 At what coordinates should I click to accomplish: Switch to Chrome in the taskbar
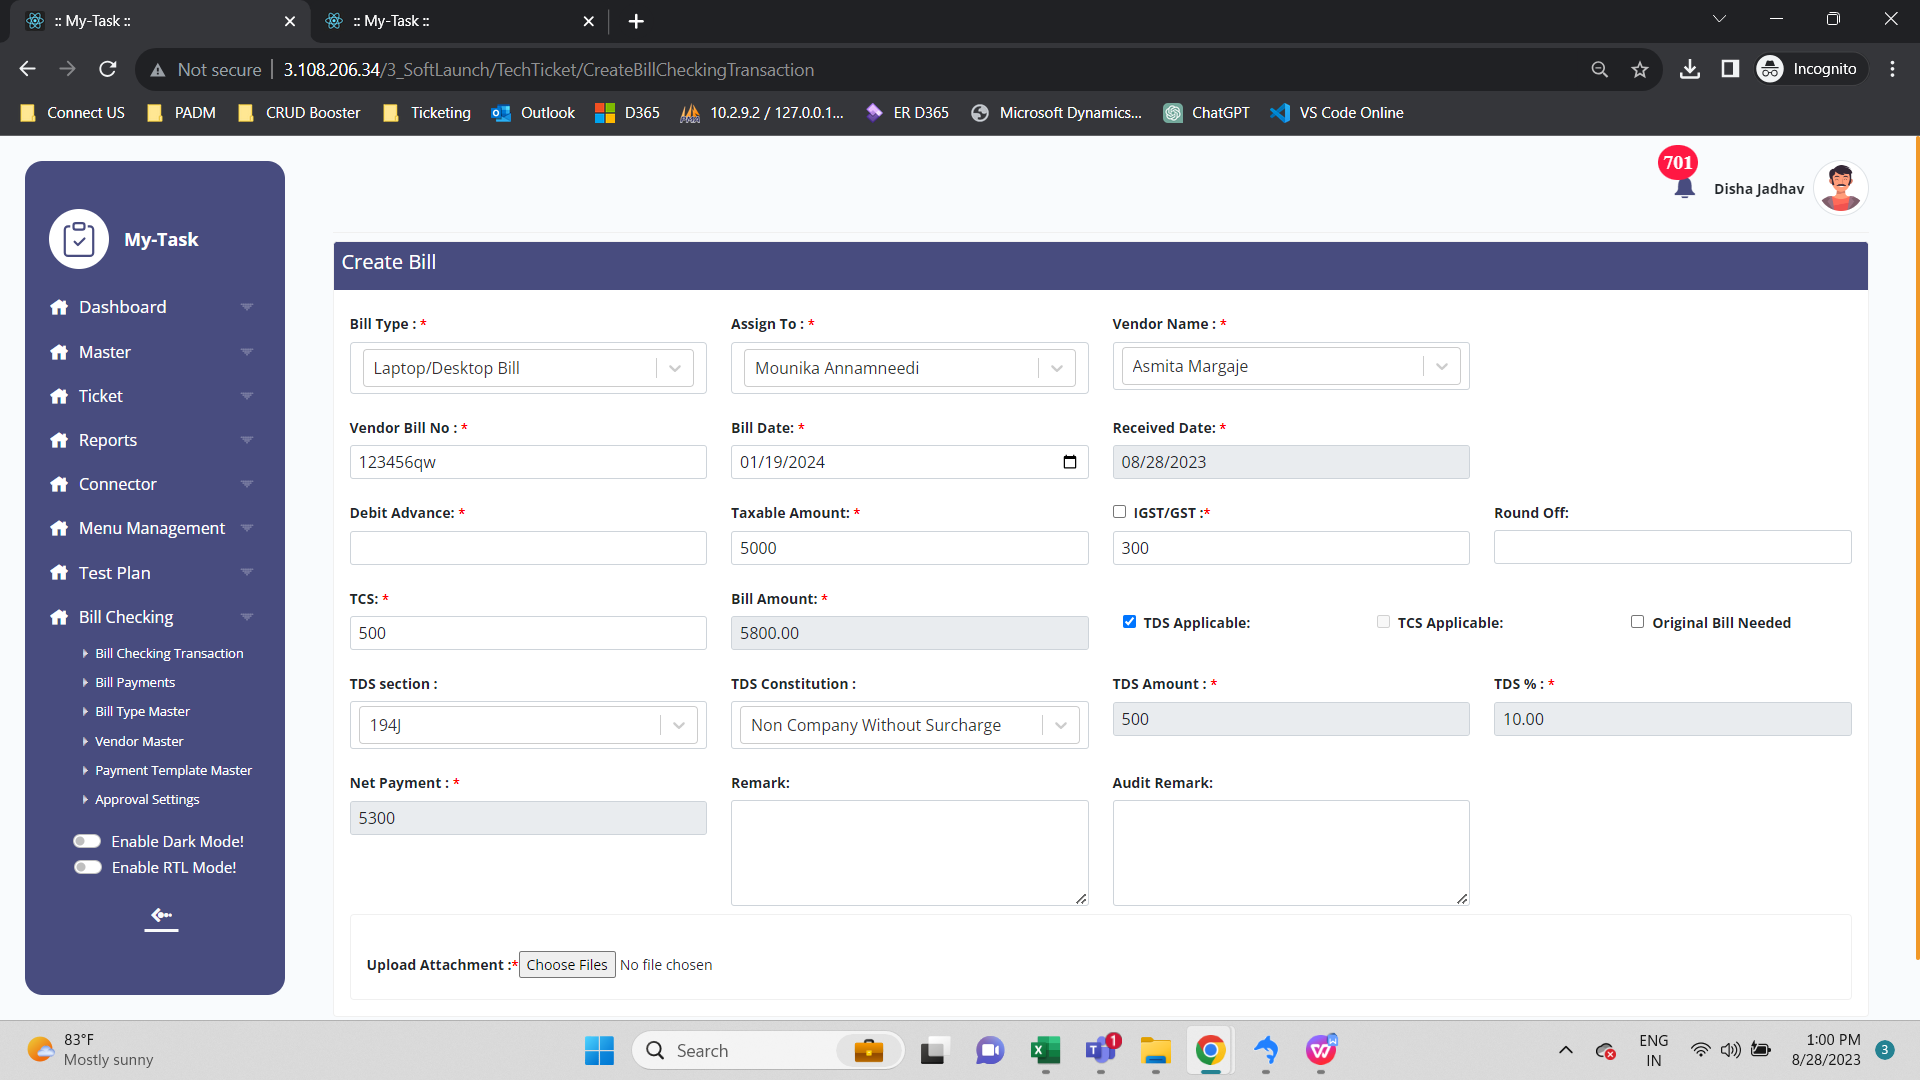(x=1210, y=1050)
